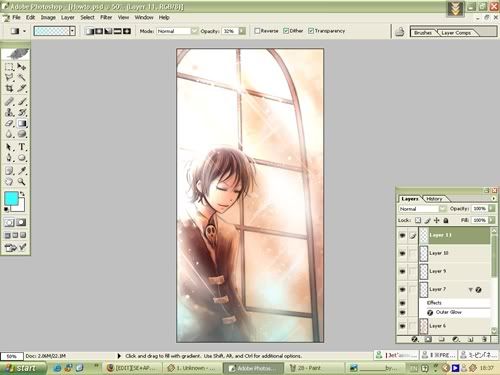Select the Eraser tool

coord(9,123)
